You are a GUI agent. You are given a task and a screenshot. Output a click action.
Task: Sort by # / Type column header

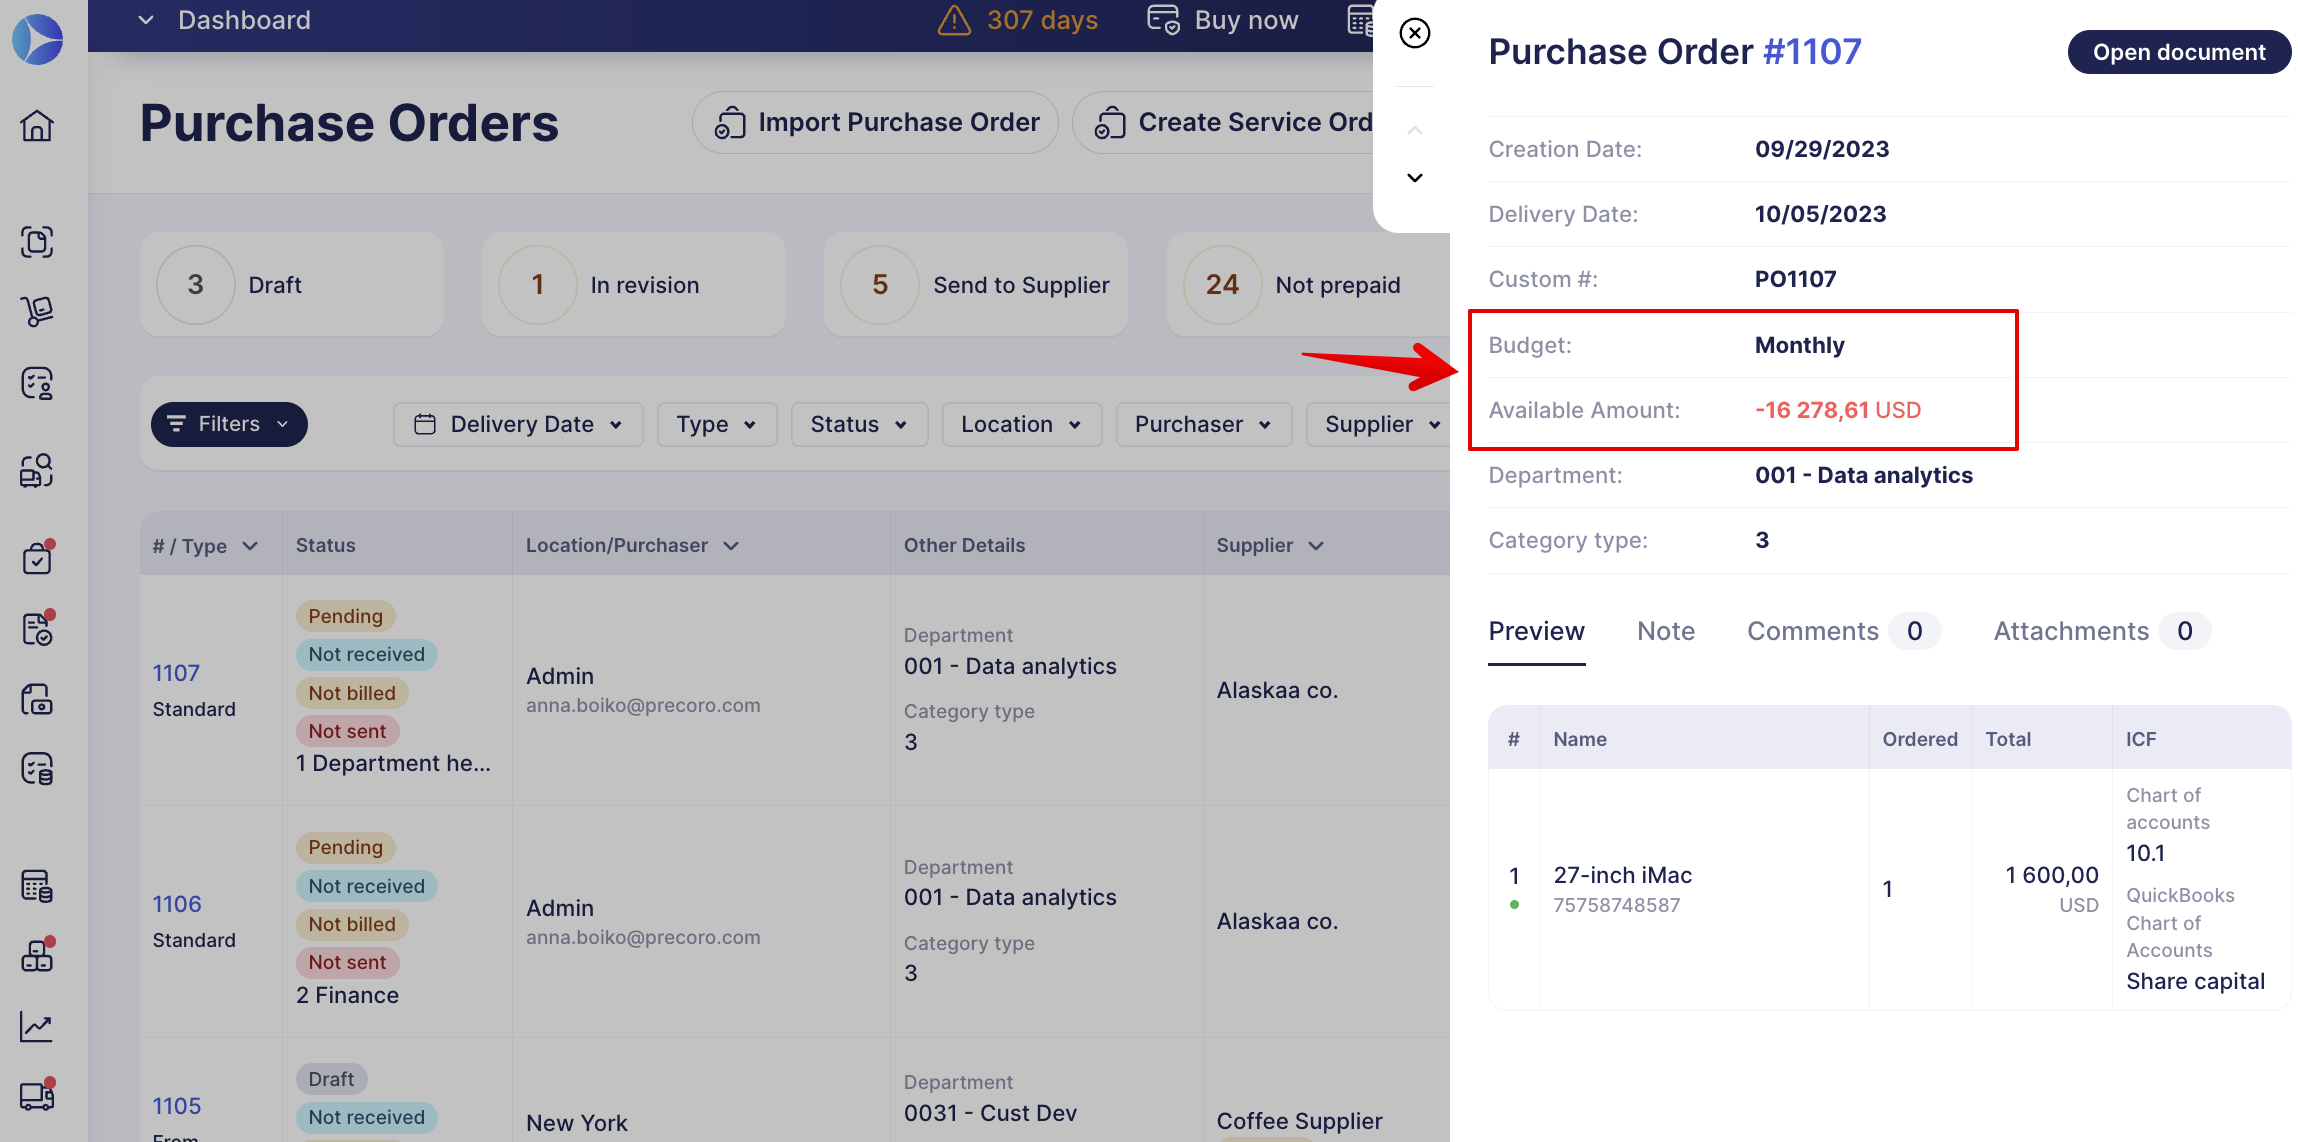[206, 546]
